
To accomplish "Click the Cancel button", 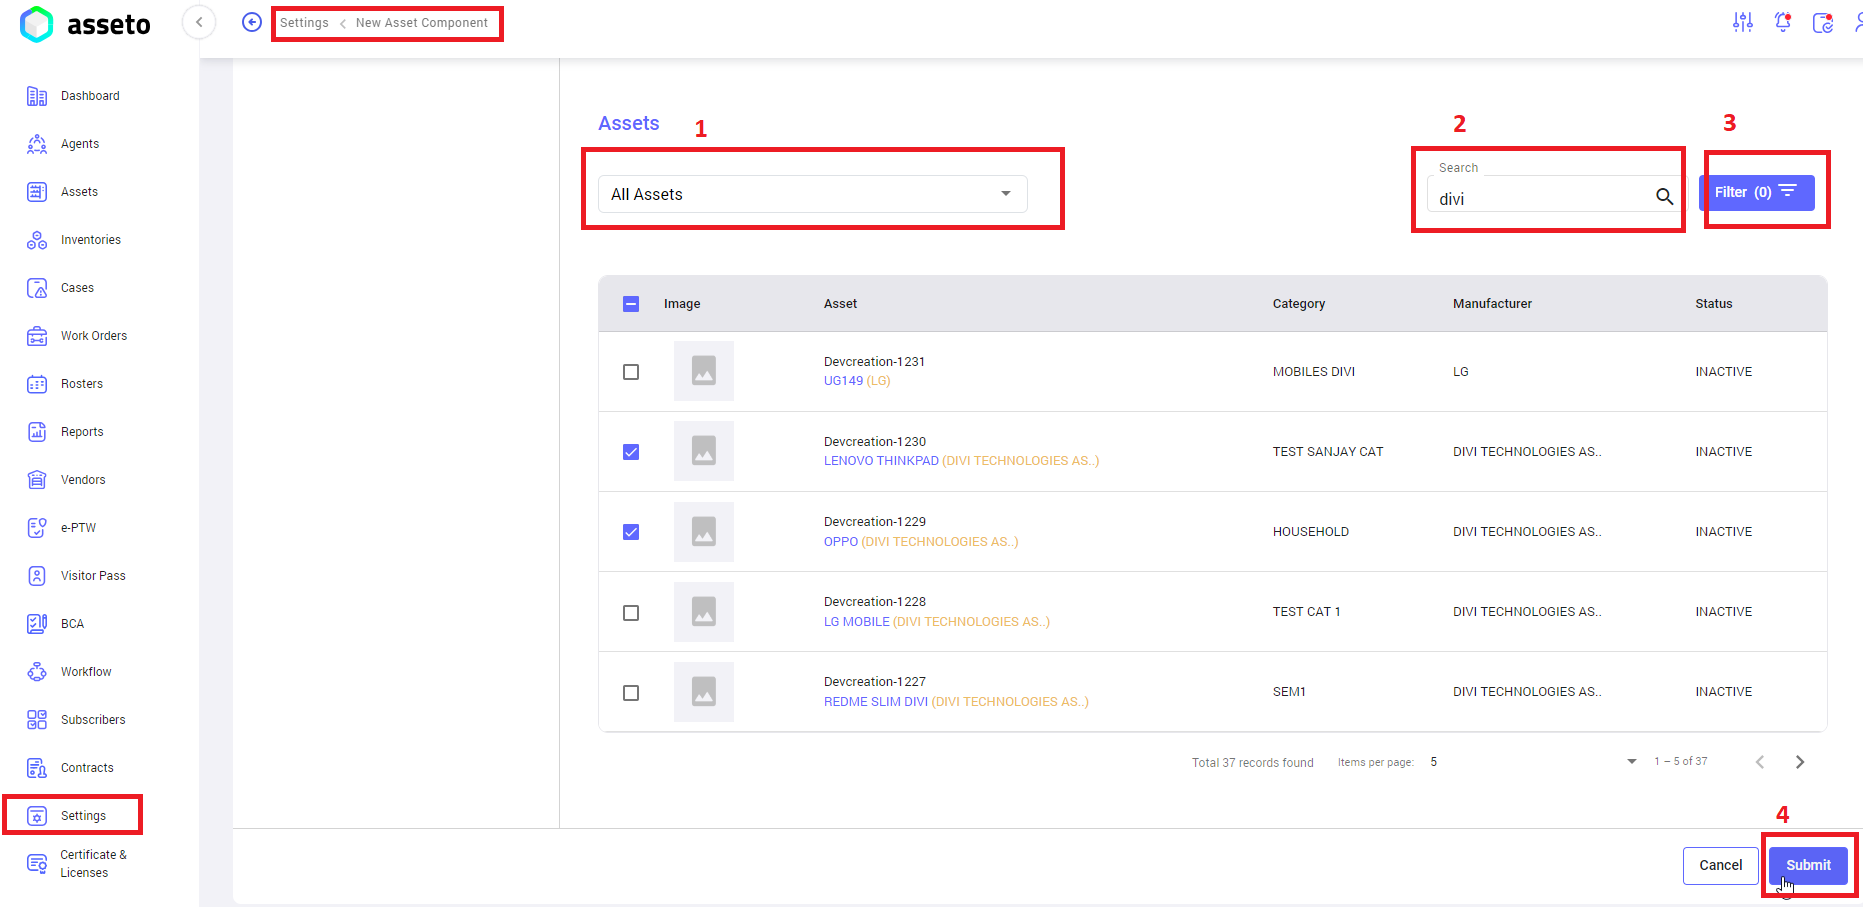I will click(1720, 865).
